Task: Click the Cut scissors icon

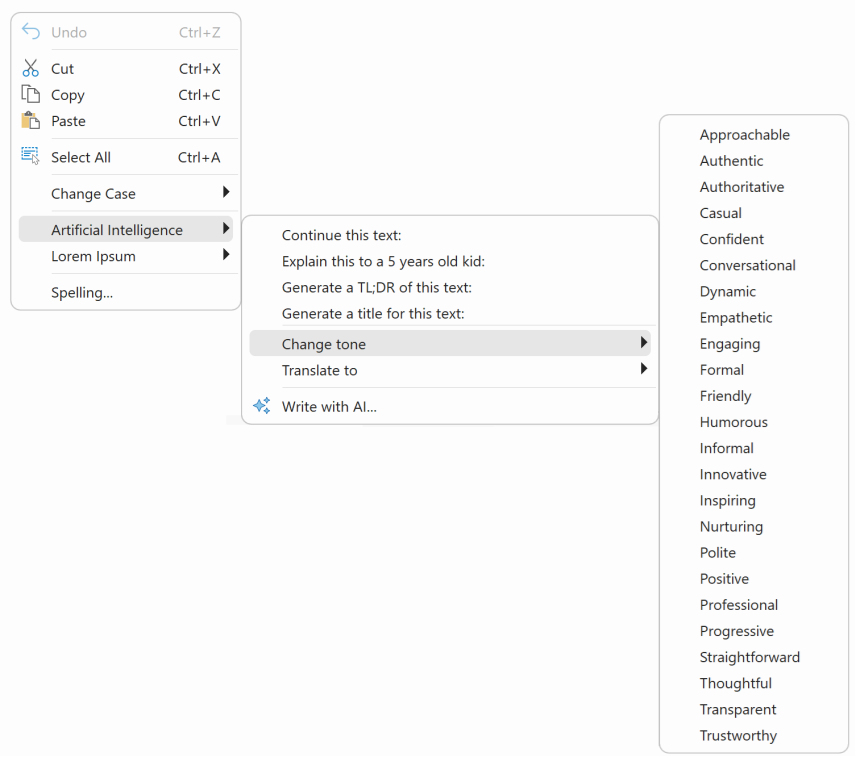Action: pos(31,68)
